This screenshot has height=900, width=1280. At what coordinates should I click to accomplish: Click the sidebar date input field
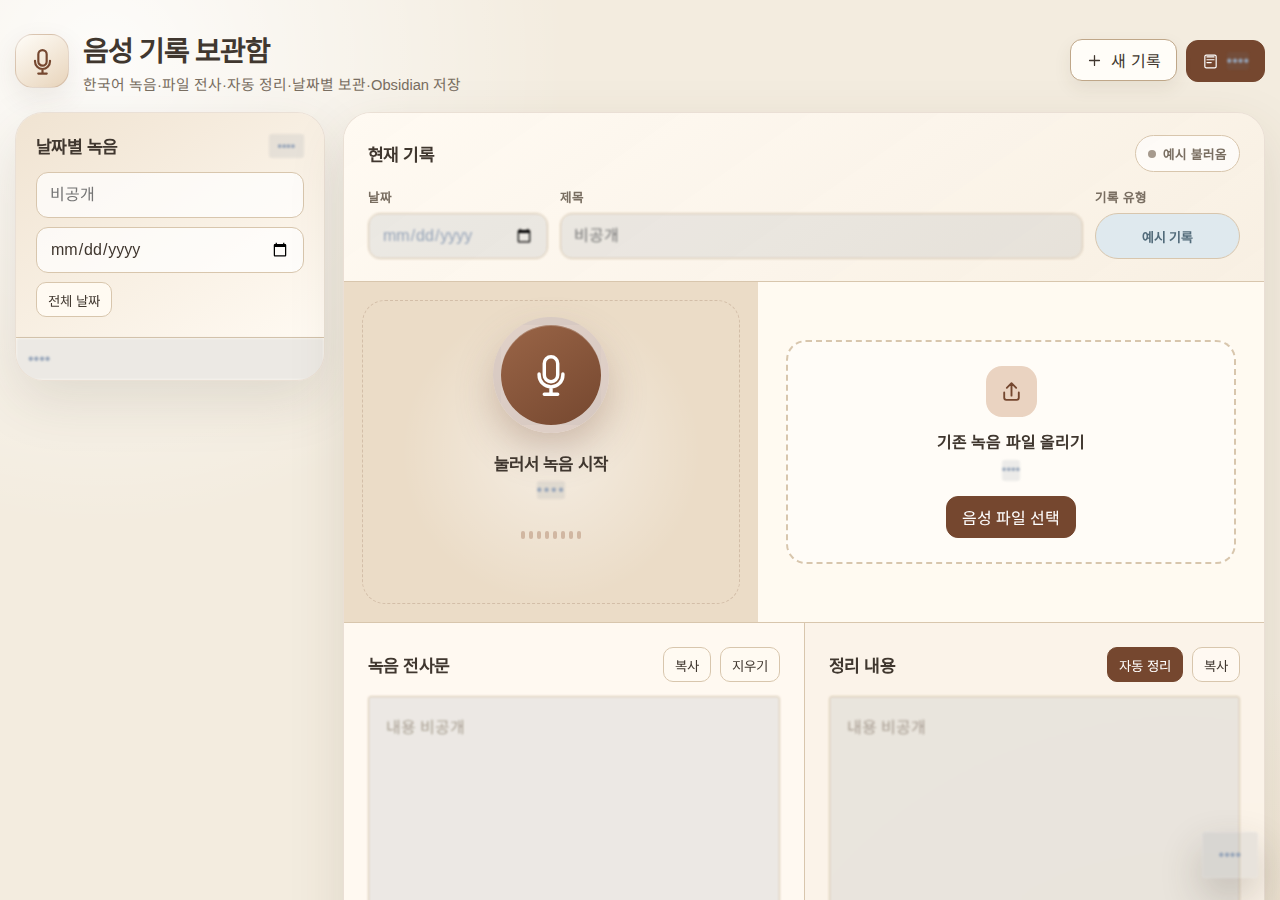pyautogui.click(x=170, y=250)
